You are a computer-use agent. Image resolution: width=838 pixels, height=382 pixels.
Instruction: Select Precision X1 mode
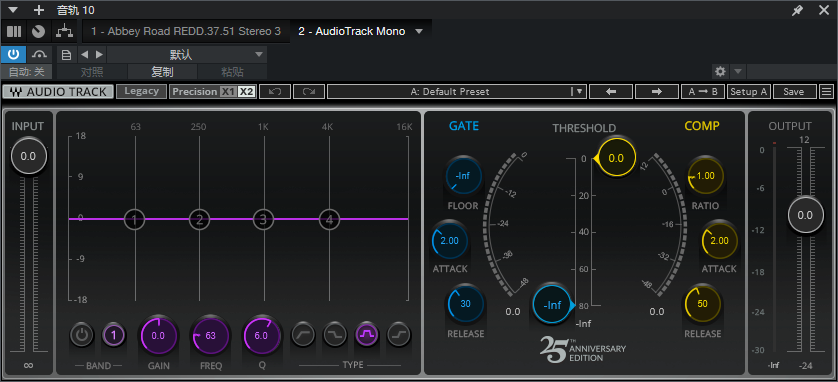coord(228,92)
